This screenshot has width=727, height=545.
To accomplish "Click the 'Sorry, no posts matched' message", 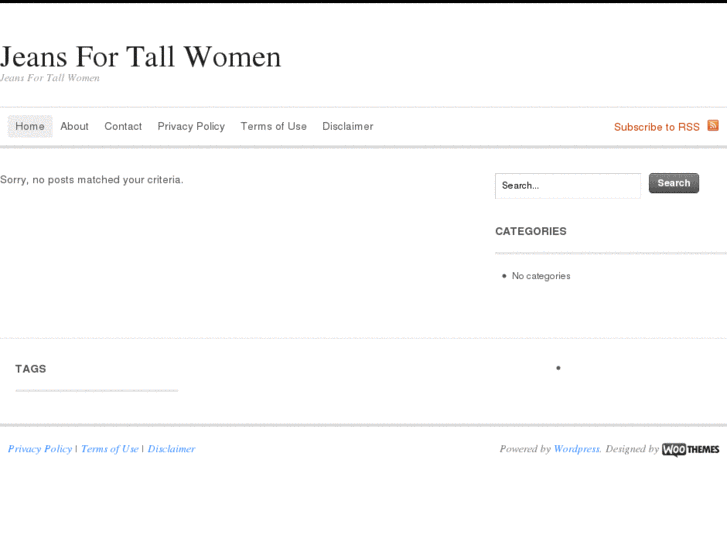I will [x=92, y=180].
